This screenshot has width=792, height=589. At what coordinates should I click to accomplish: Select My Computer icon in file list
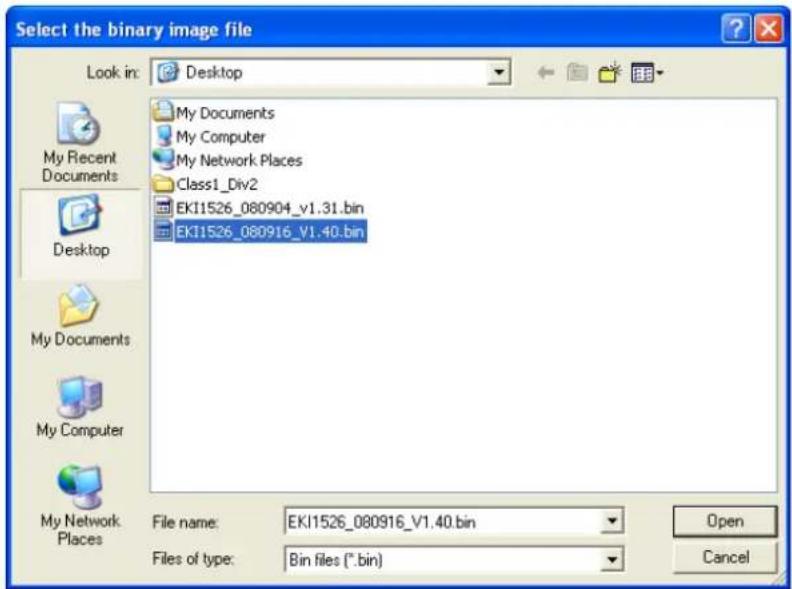tap(164, 136)
